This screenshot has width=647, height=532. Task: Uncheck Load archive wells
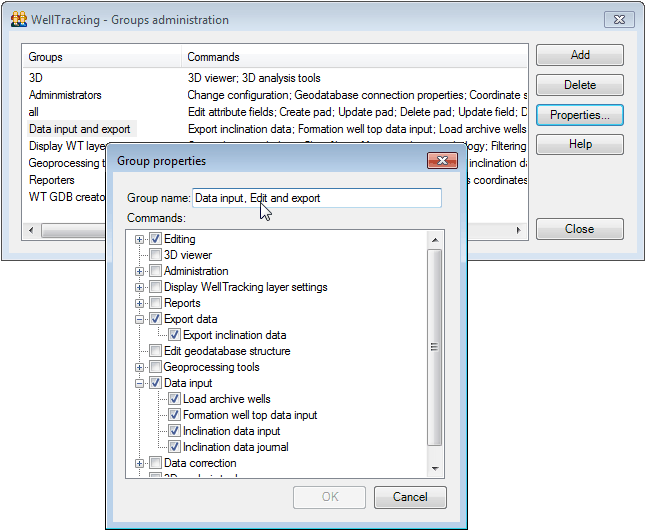pyautogui.click(x=175, y=399)
